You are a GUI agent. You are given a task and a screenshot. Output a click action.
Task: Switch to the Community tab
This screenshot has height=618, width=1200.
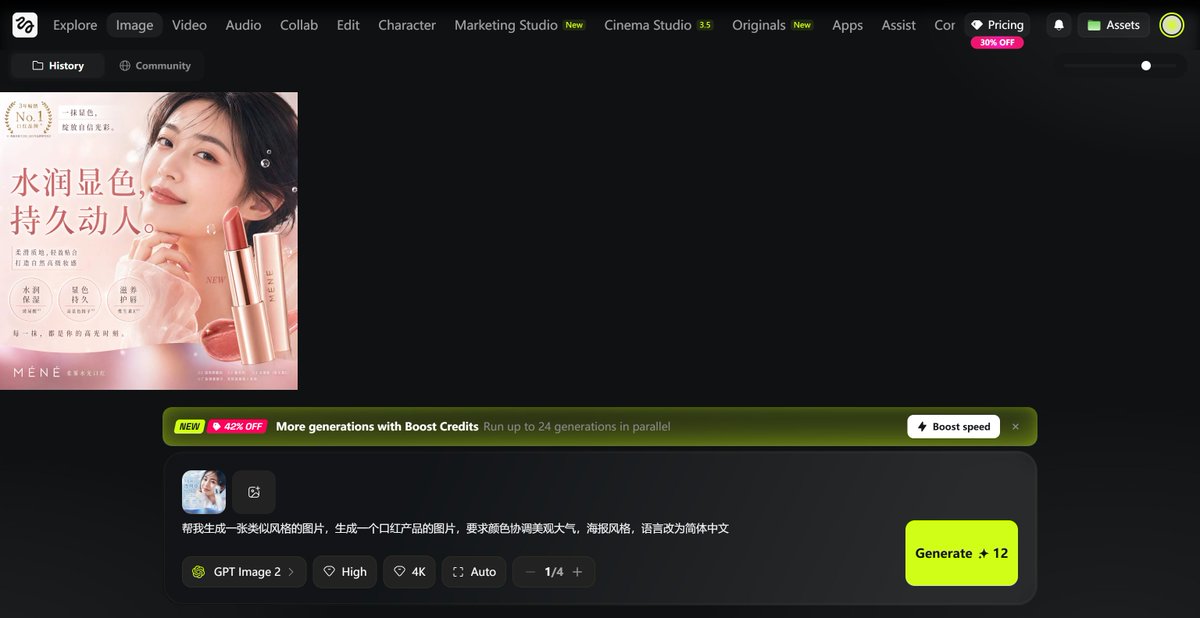click(155, 66)
